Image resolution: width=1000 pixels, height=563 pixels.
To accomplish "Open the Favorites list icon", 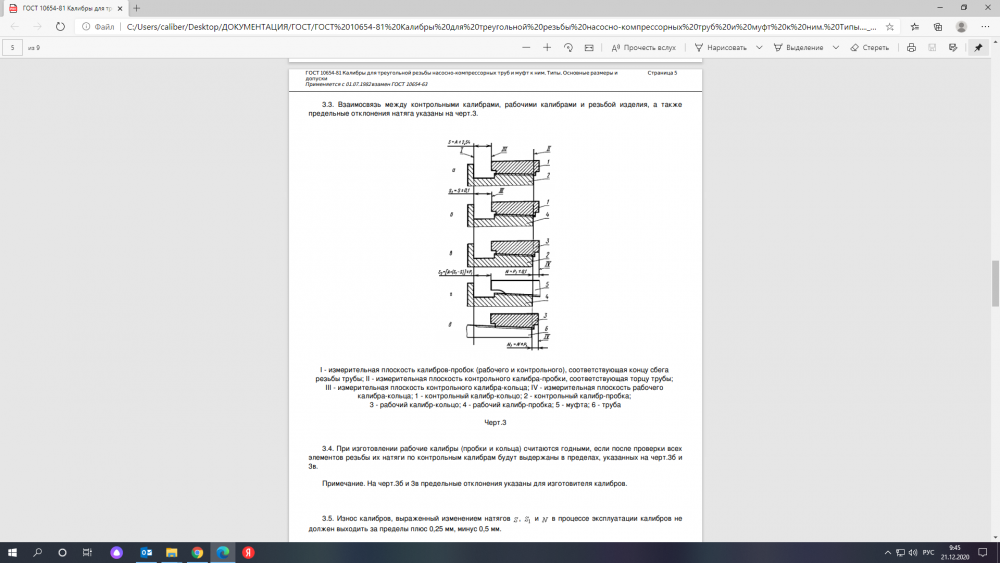I will pyautogui.click(x=915, y=27).
